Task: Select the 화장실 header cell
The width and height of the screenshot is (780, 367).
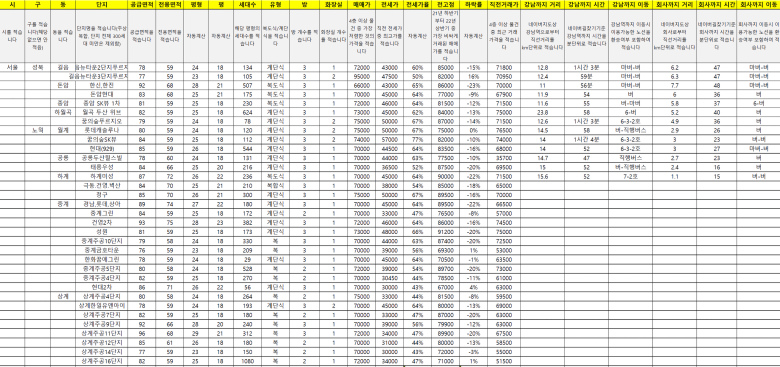Action: click(333, 4)
